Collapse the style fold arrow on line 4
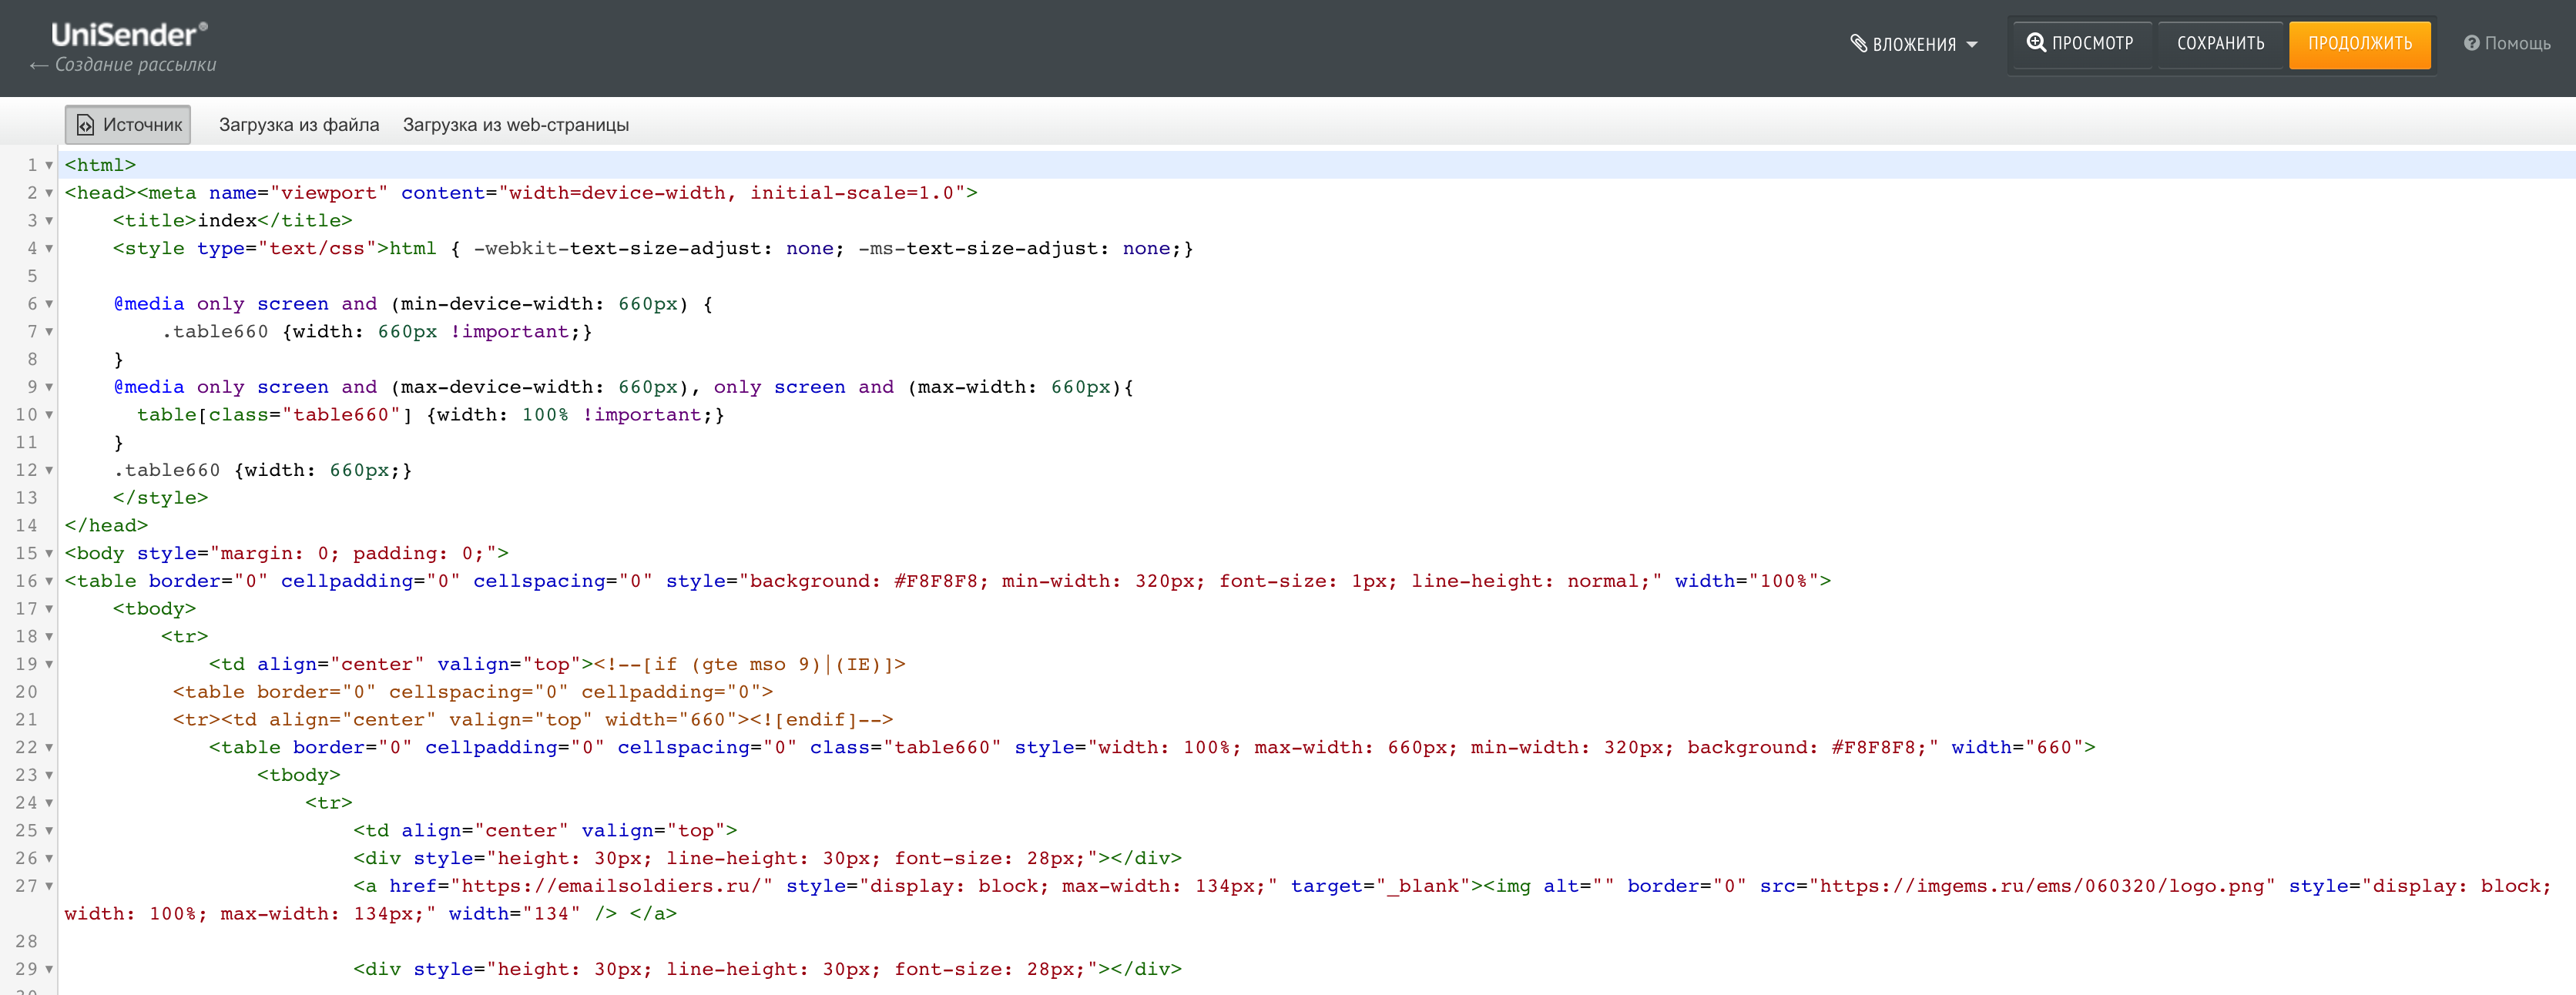This screenshot has height=995, width=2576. [x=49, y=249]
